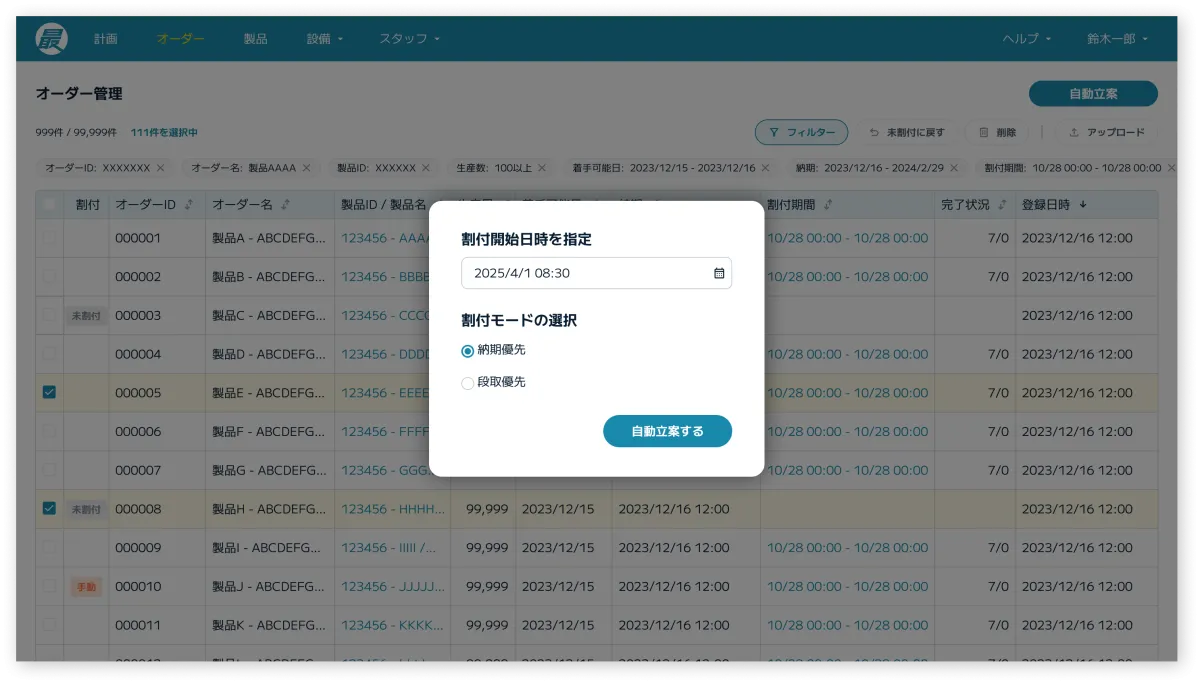Image resolution: width=1200 pixels, height=684 pixels.
Task: Click order ID 000006 cell
Action: click(157, 432)
